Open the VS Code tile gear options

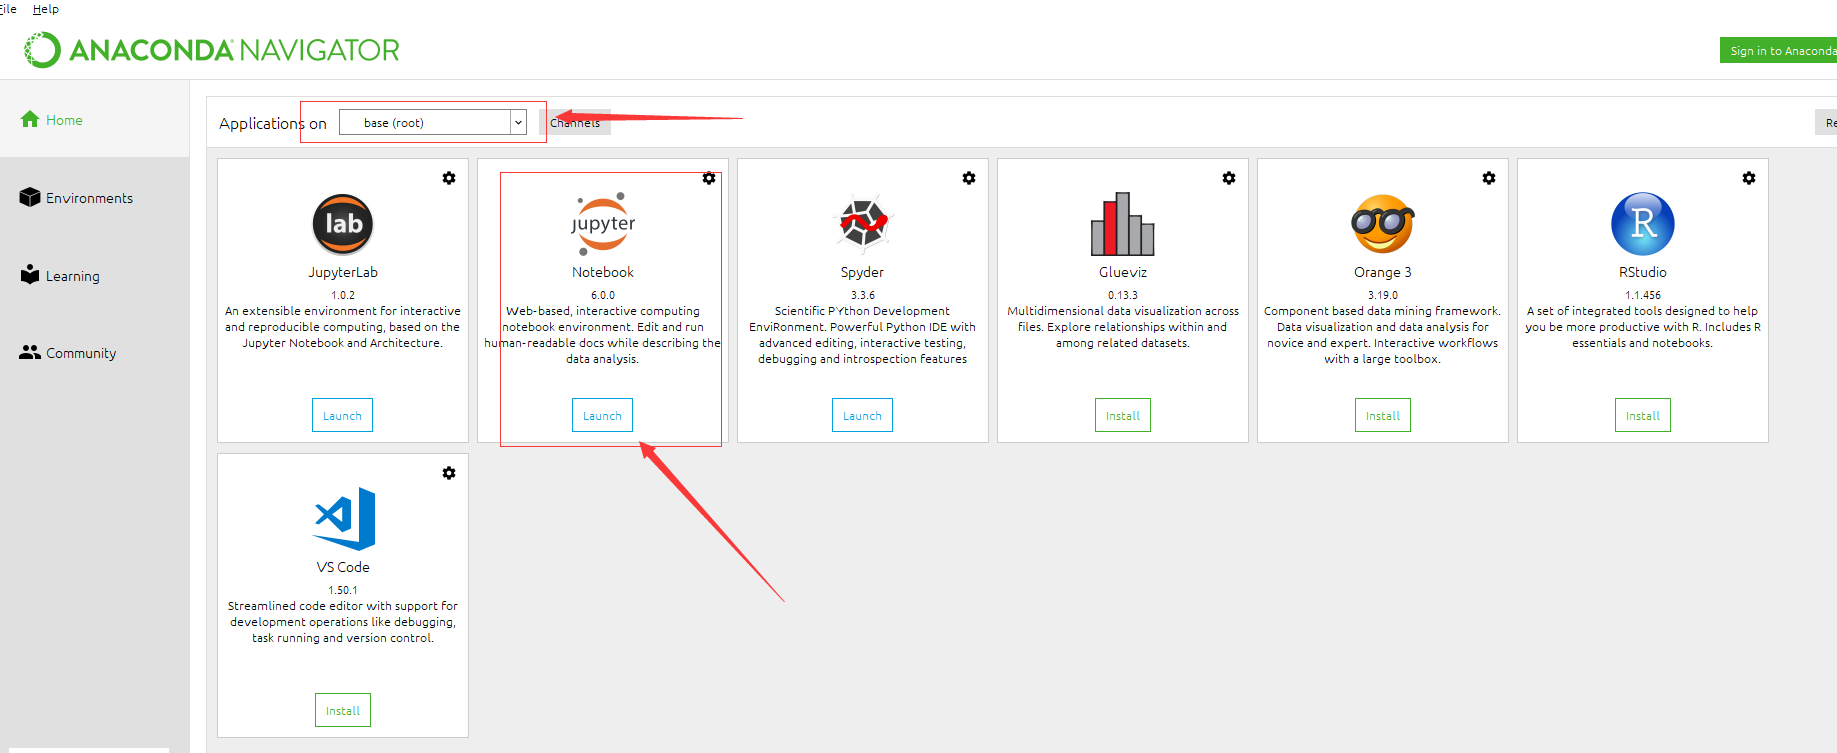coord(449,473)
